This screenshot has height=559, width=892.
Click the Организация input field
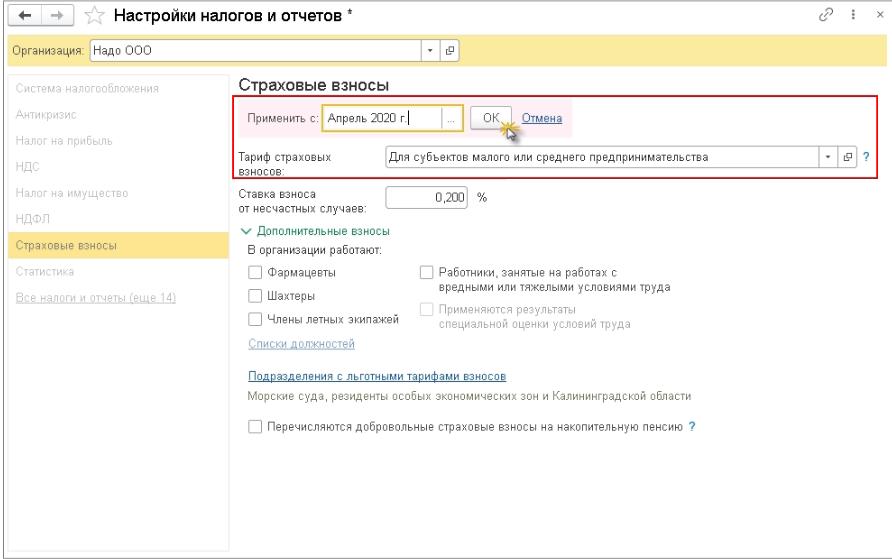255,51
